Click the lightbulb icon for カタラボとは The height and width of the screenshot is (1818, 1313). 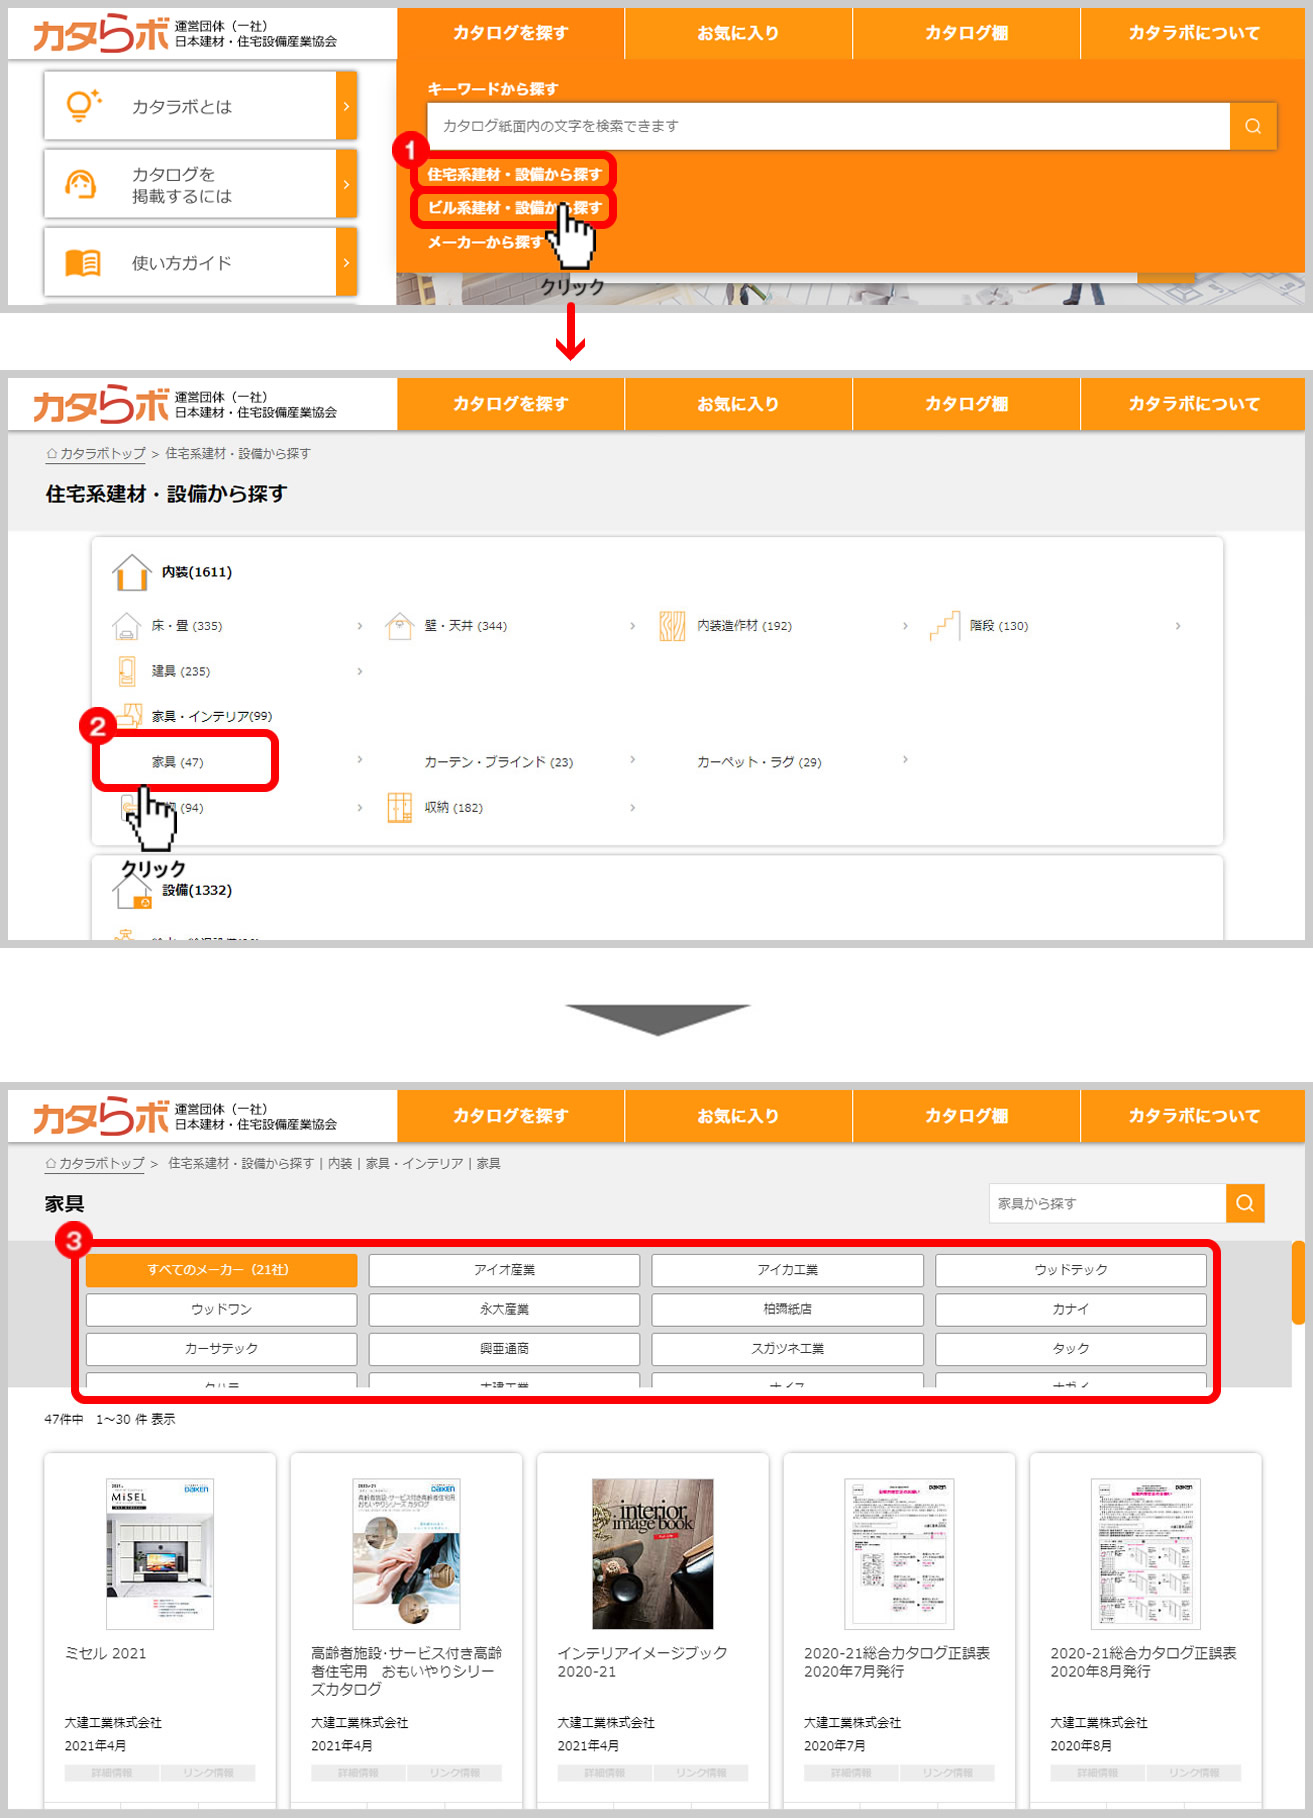tap(82, 106)
